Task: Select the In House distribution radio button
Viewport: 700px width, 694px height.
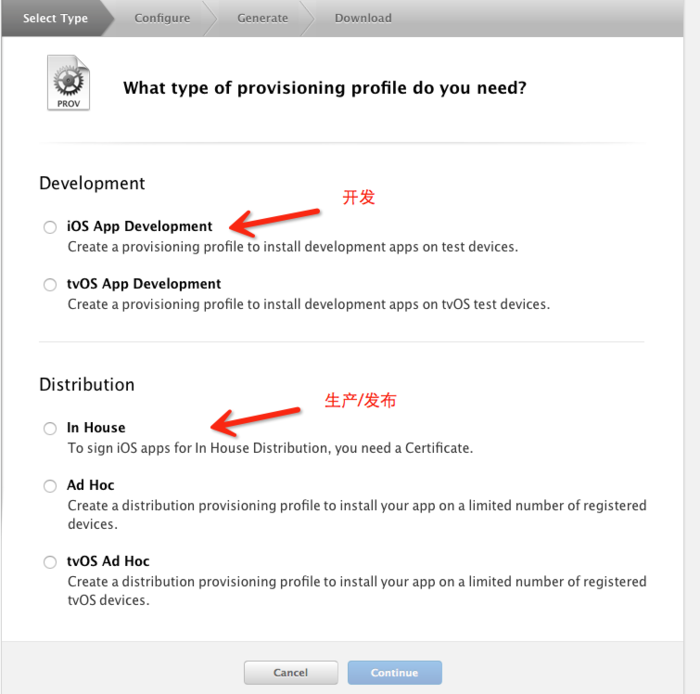Action: 50,428
